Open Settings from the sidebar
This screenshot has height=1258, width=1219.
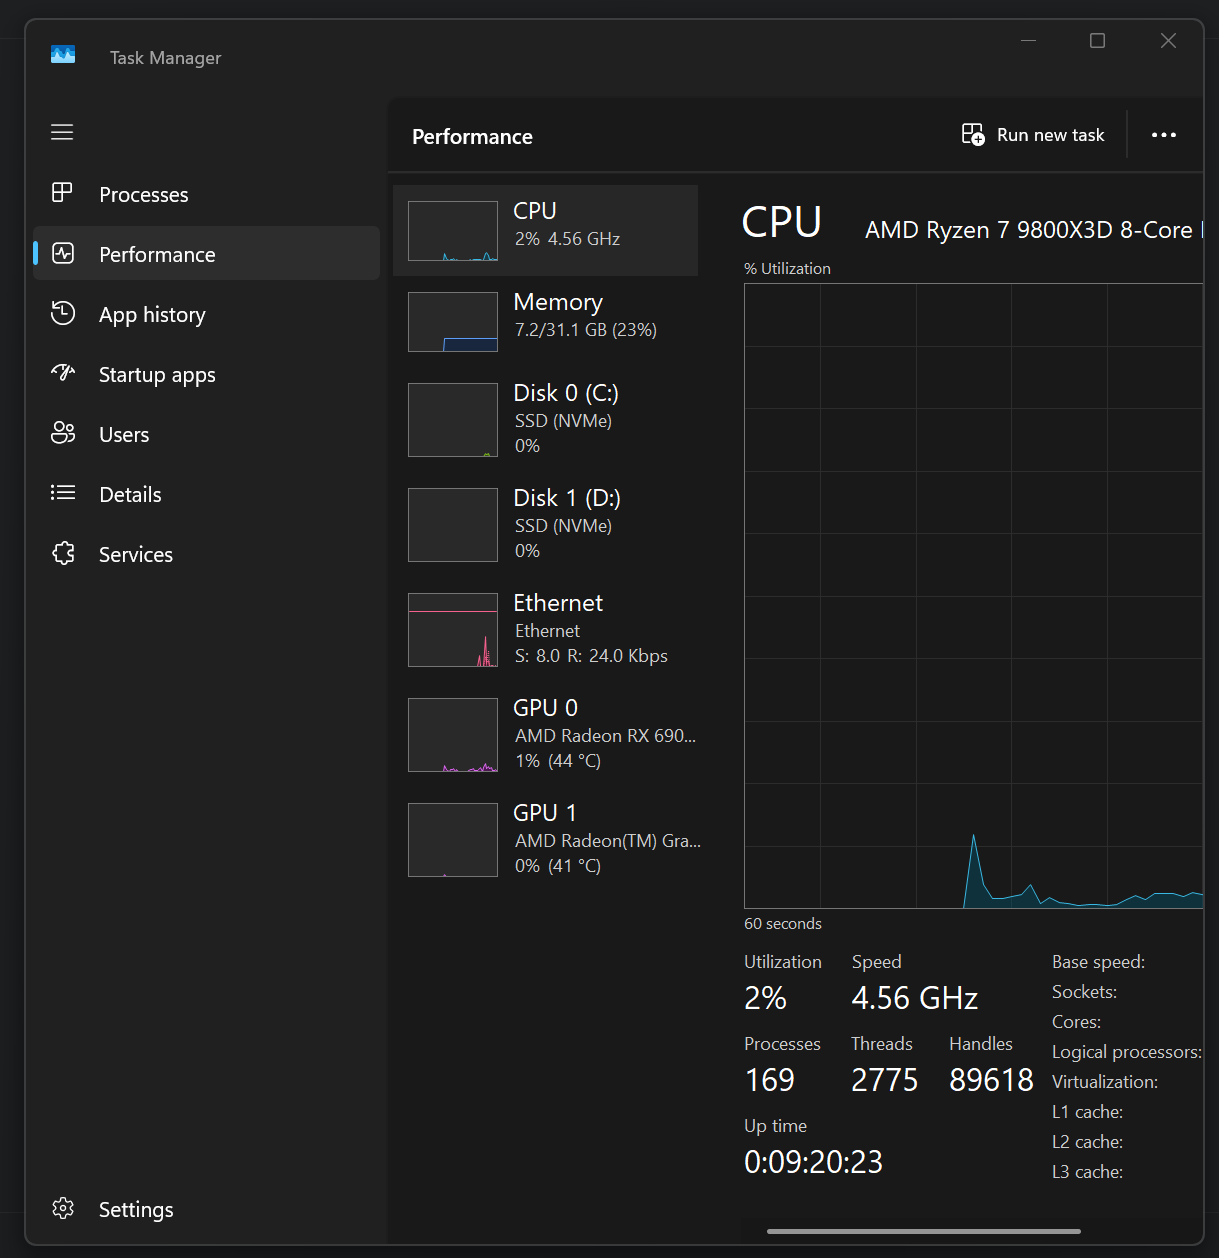coord(206,1209)
